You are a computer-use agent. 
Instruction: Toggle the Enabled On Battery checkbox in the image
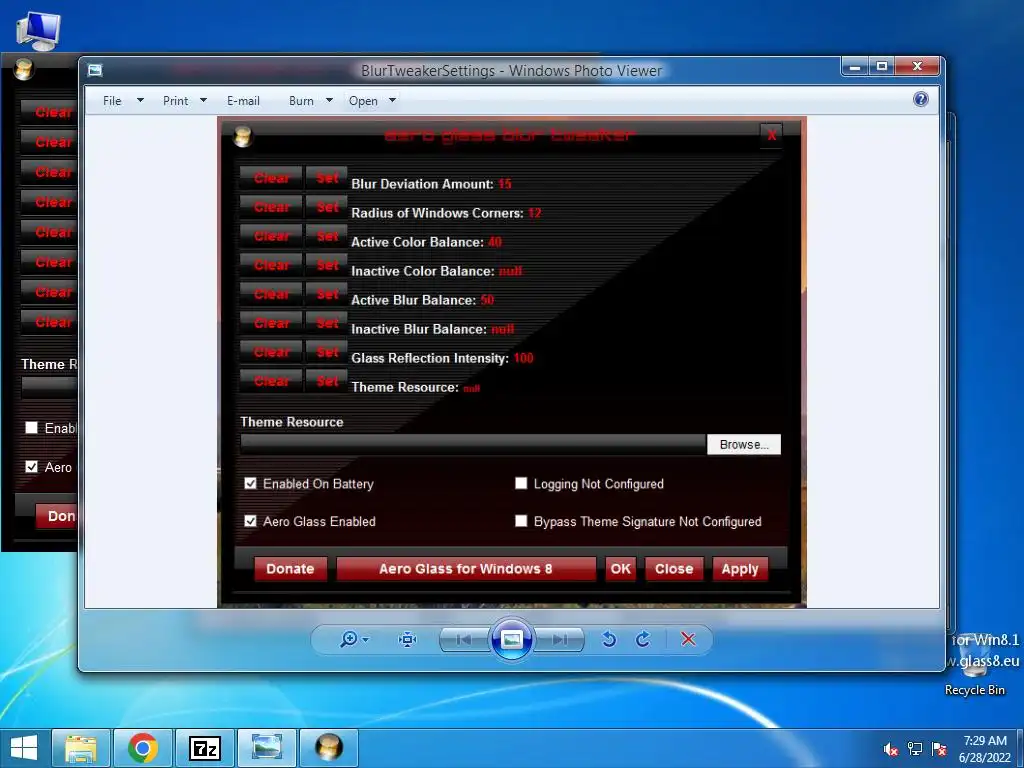250,483
